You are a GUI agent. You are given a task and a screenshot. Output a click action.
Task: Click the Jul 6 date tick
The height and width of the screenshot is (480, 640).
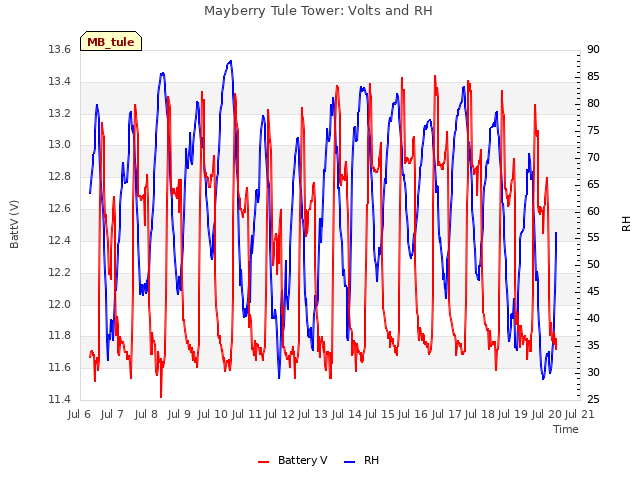tap(79, 415)
